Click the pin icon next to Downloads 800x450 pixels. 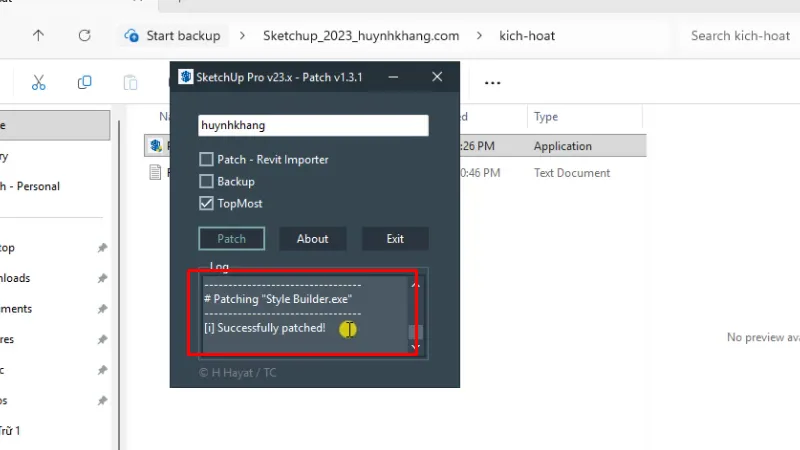point(103,278)
